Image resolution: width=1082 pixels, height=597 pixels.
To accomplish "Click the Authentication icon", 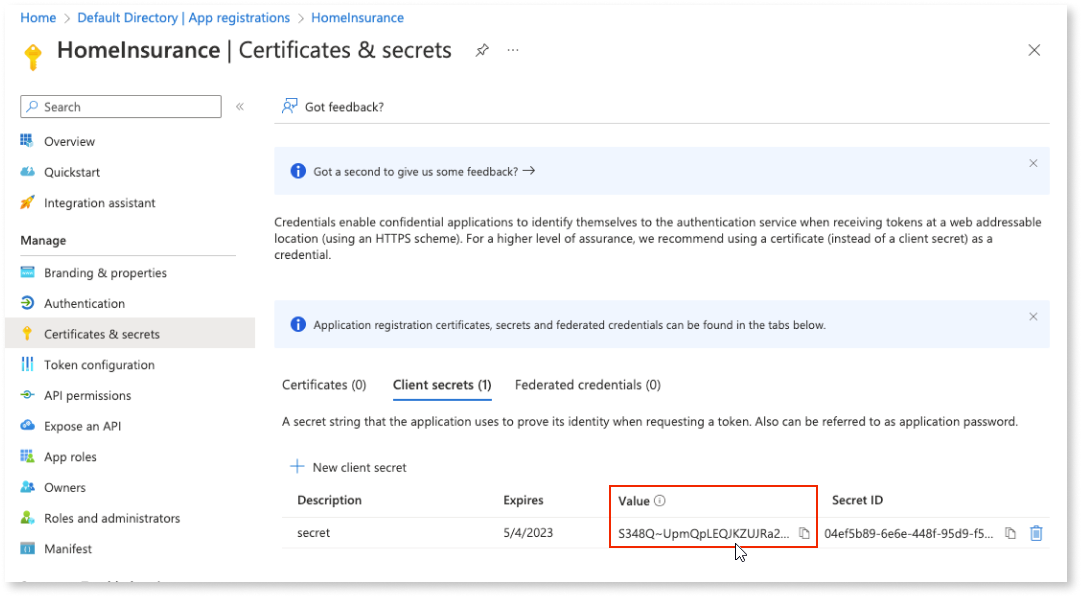I will 27,303.
